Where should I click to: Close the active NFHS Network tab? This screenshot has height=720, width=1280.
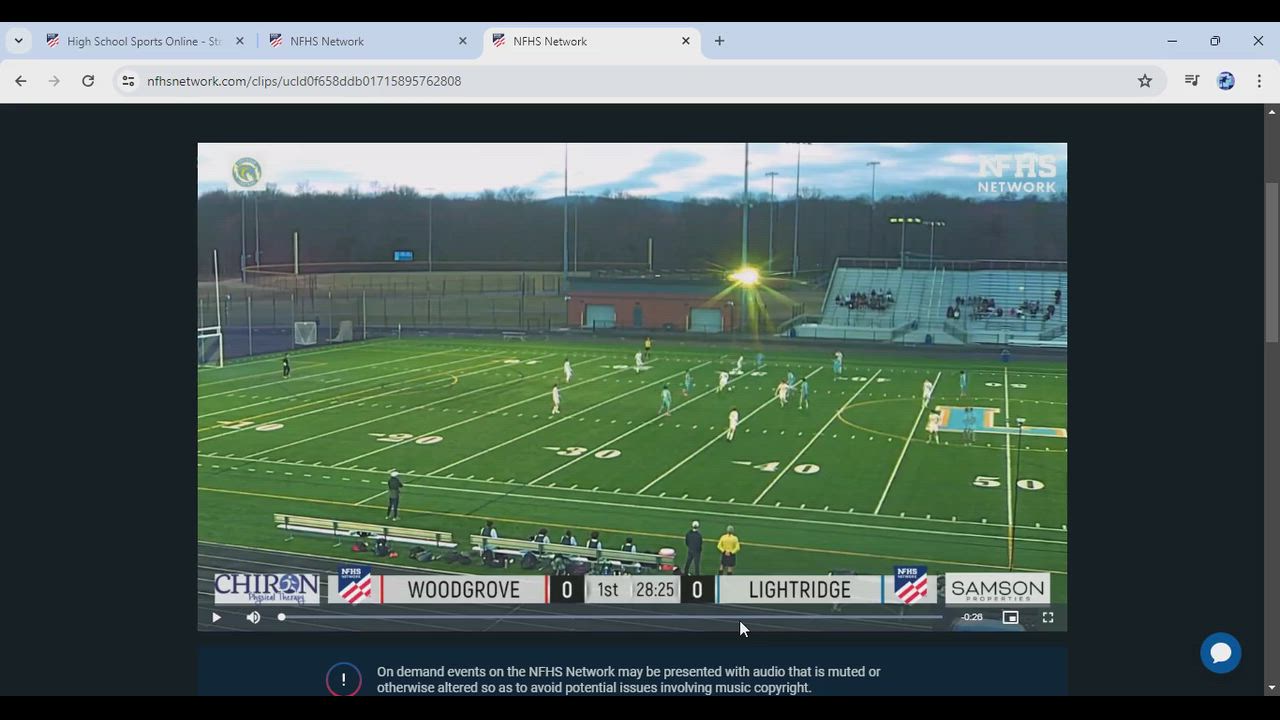pyautogui.click(x=686, y=41)
